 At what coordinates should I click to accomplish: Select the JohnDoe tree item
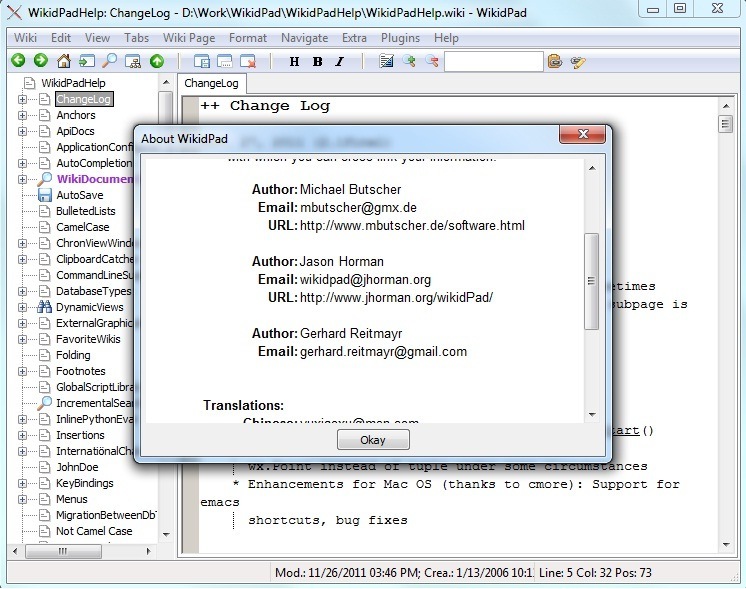77,467
